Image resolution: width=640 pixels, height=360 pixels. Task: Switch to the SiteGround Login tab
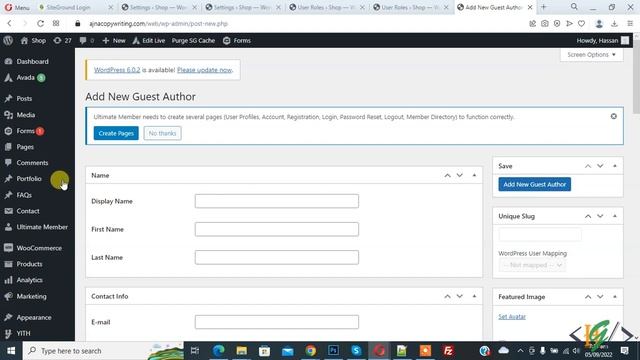(x=68, y=7)
